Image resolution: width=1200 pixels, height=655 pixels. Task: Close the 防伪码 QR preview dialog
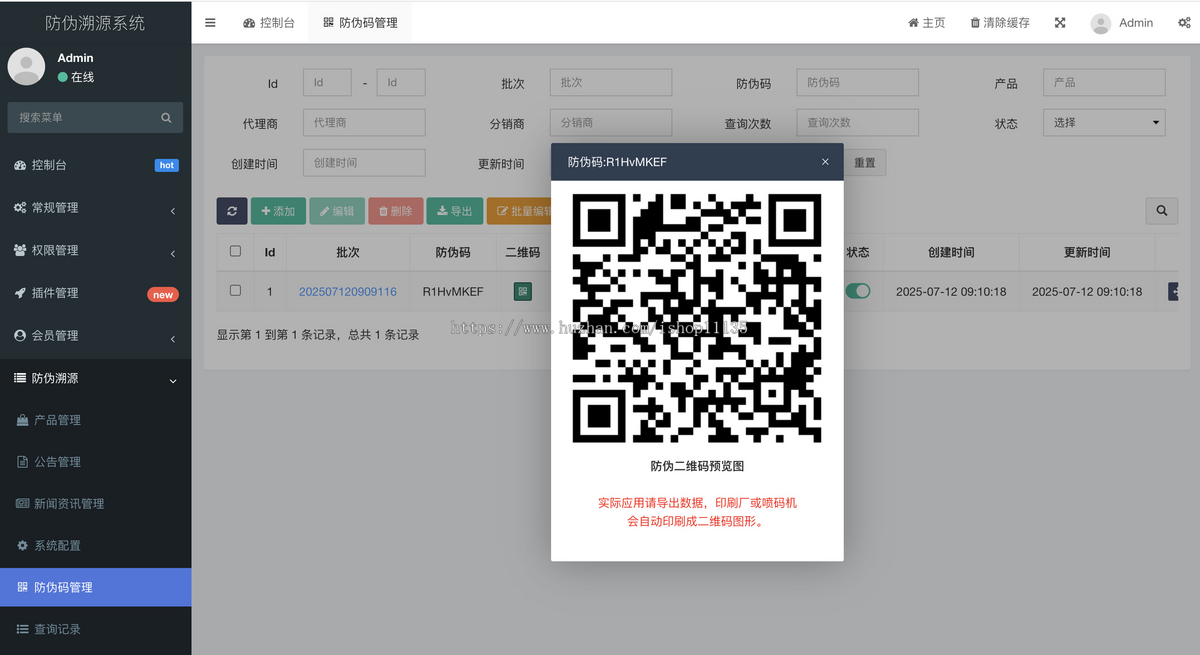point(825,162)
